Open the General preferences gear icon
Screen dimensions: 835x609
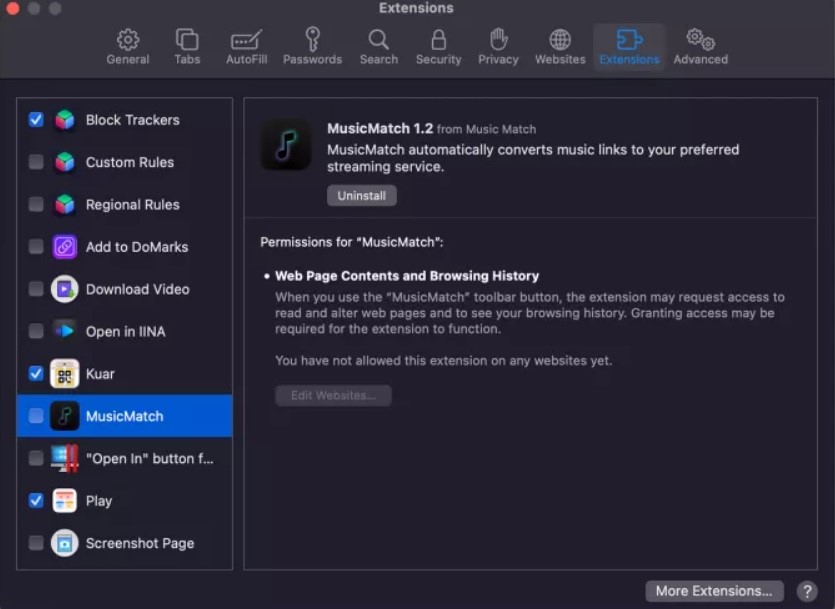pyautogui.click(x=128, y=39)
